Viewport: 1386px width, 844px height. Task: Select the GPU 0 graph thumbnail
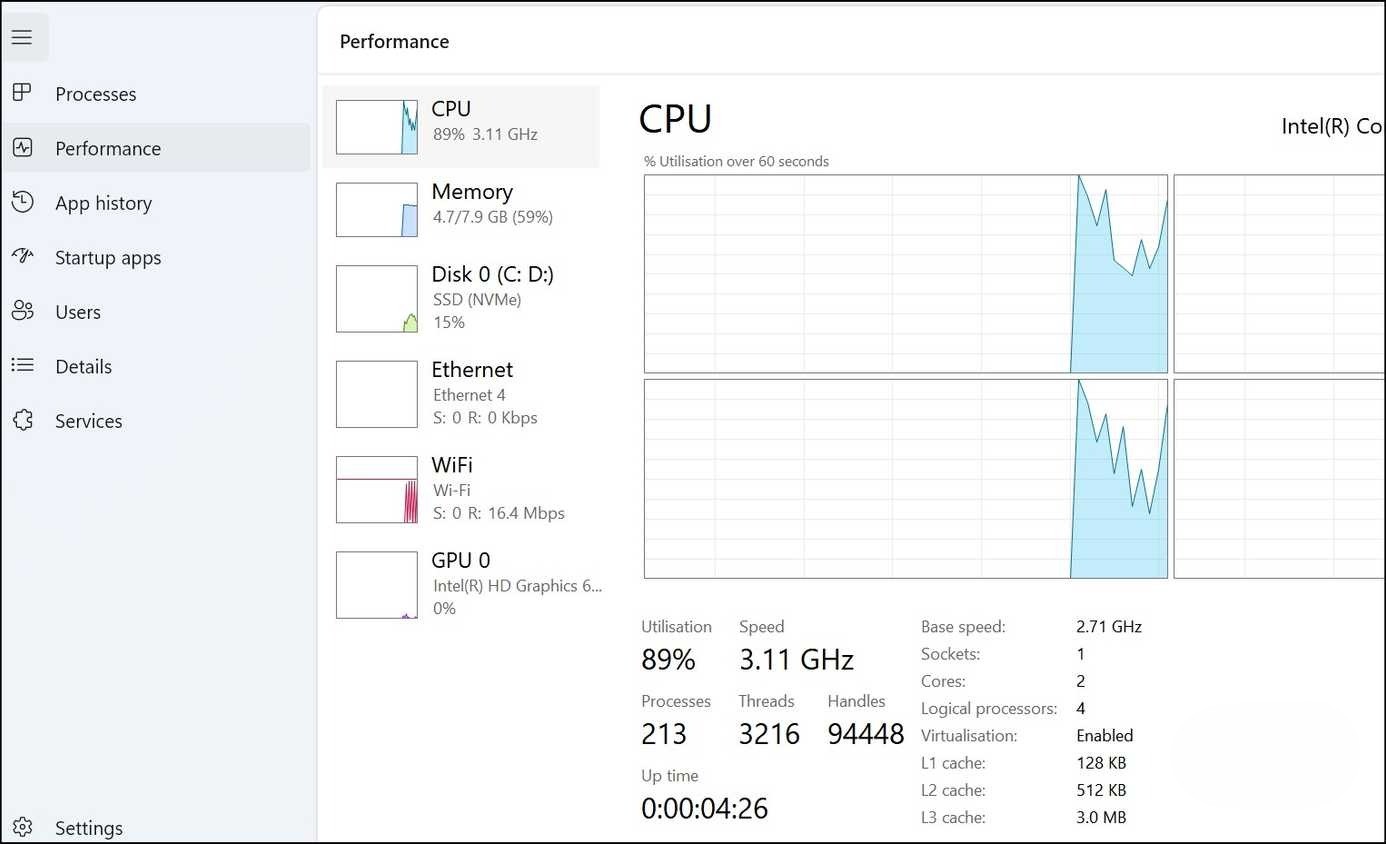click(x=377, y=585)
